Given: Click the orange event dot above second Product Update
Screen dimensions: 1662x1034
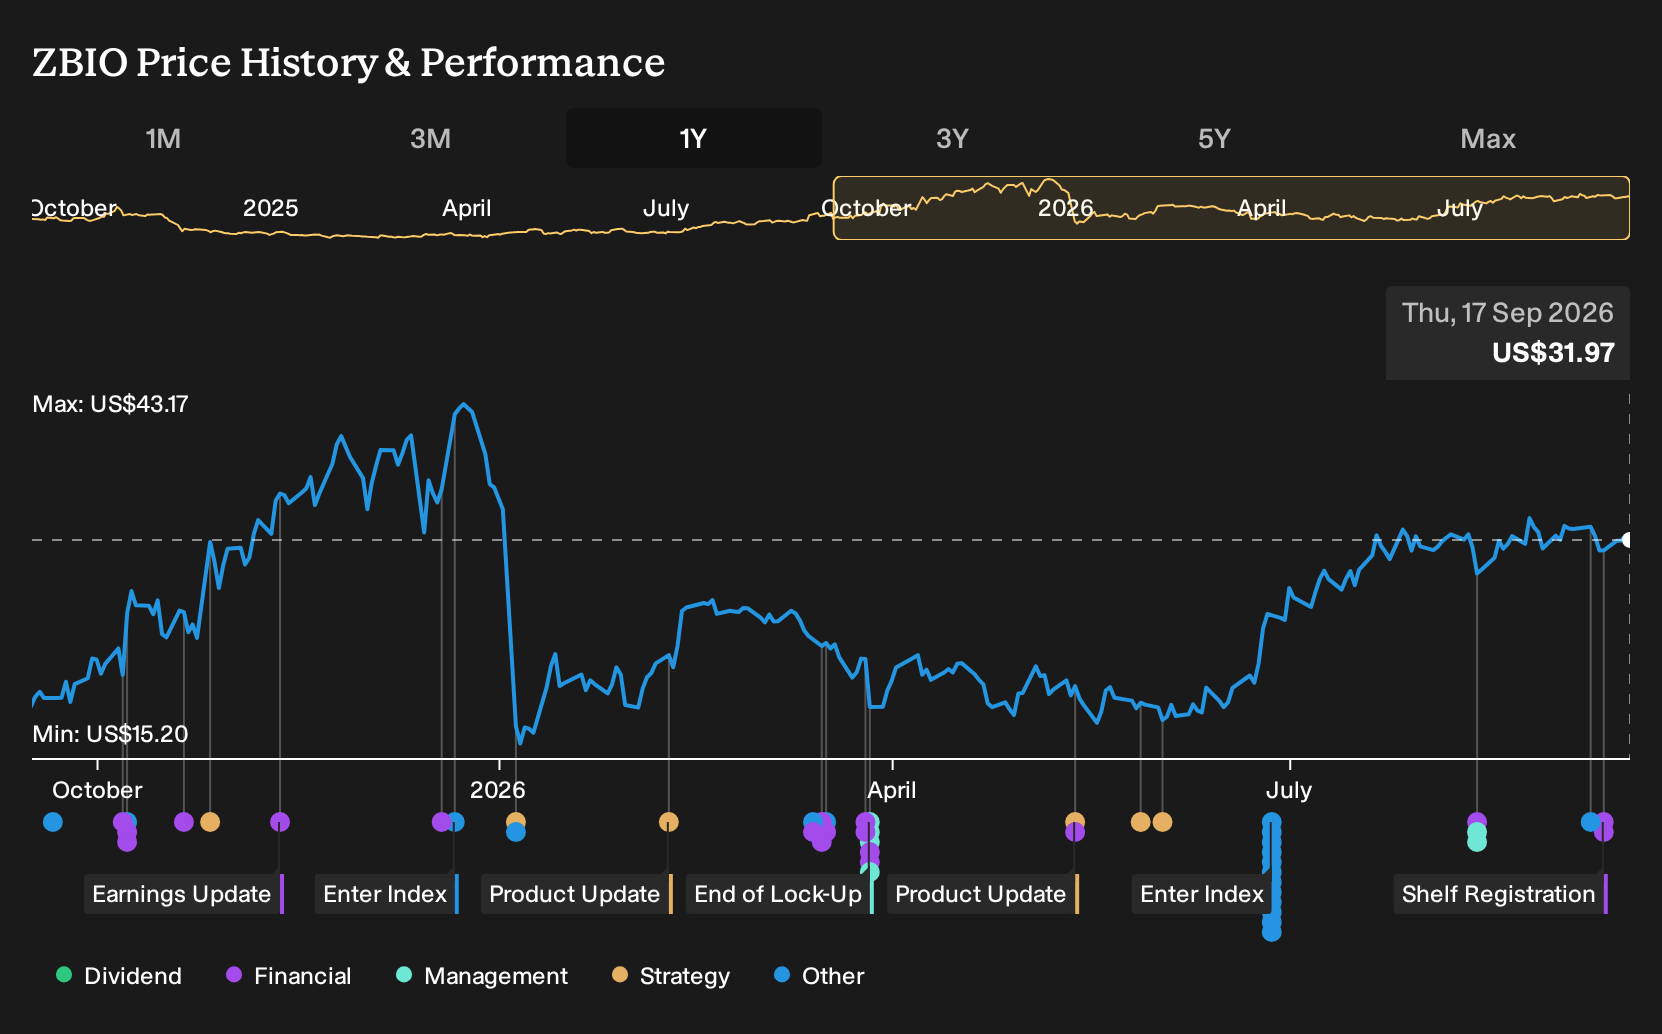Looking at the screenshot, I should 1075,821.
